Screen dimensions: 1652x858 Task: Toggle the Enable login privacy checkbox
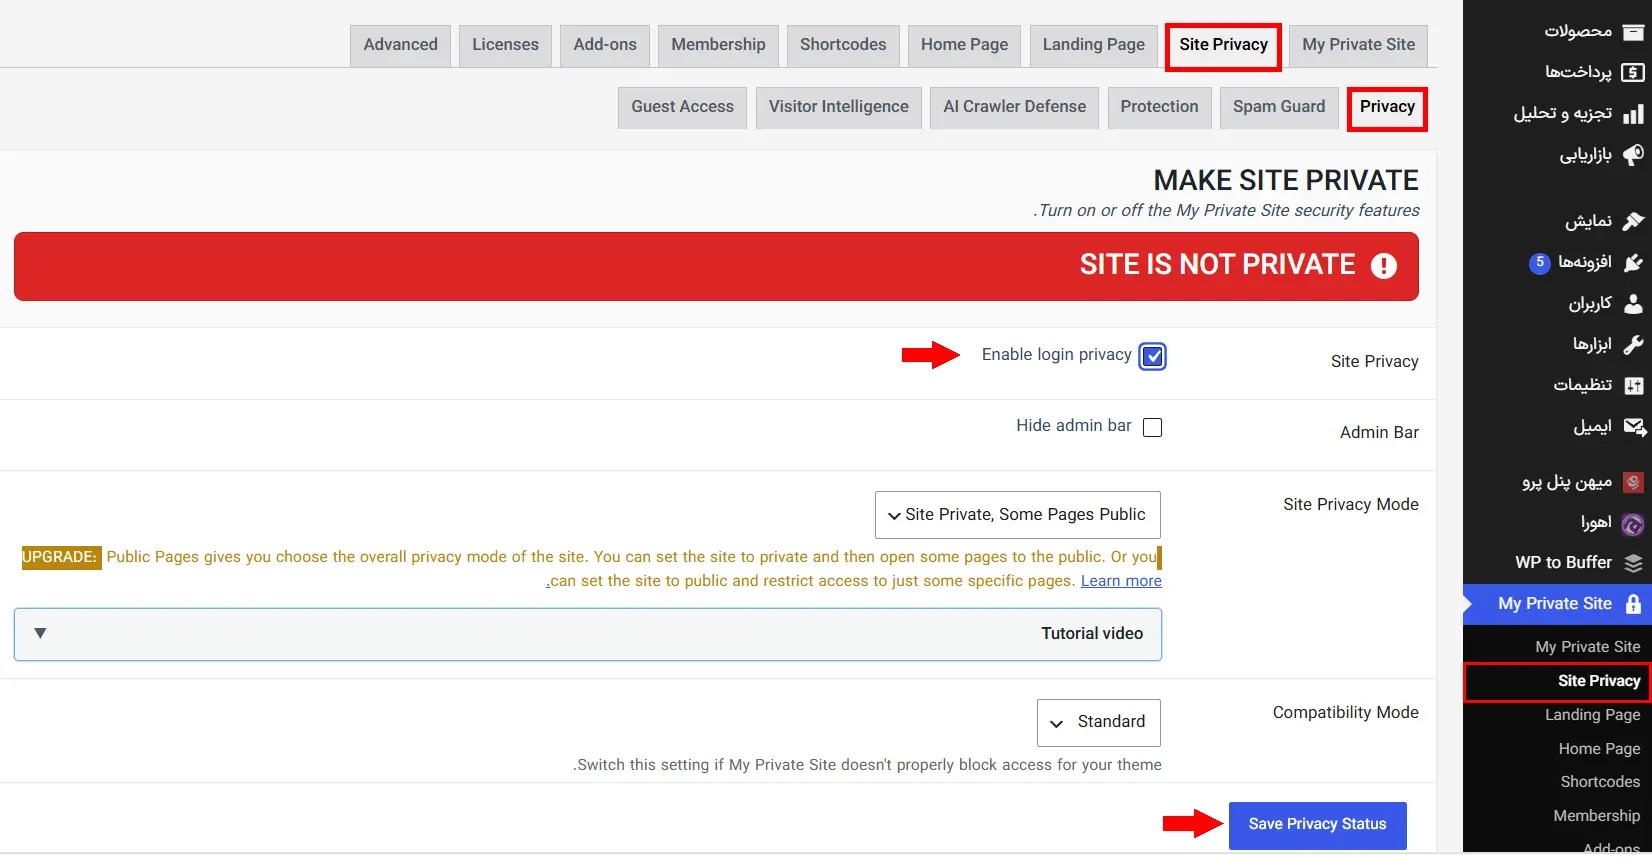click(x=1153, y=356)
